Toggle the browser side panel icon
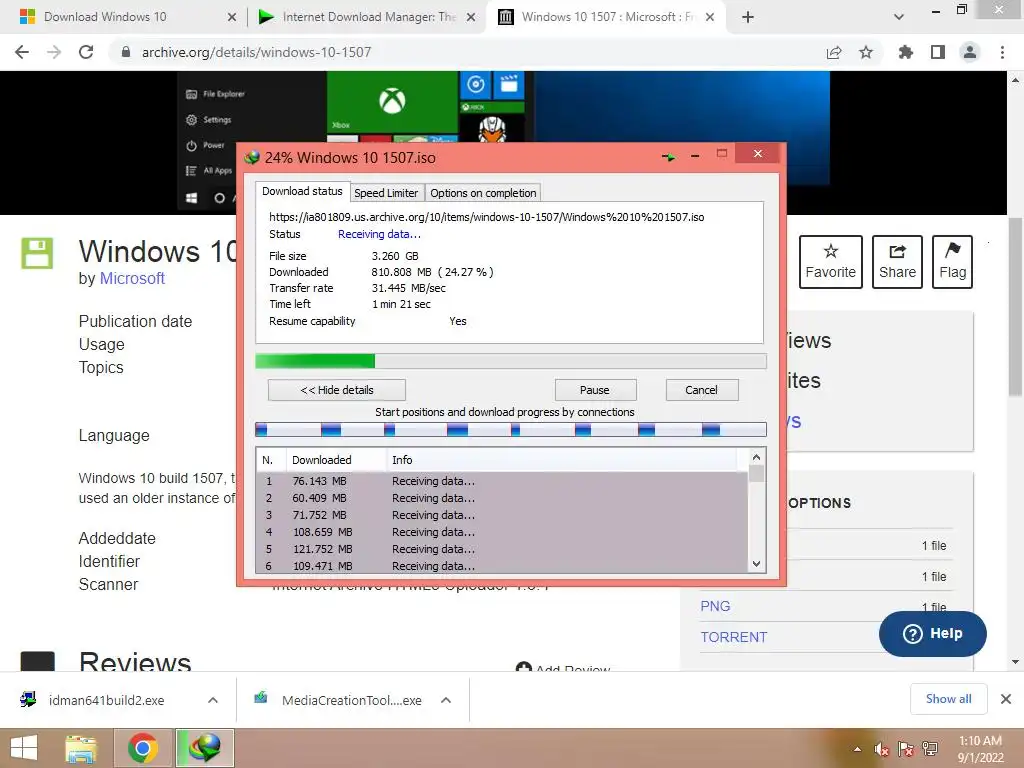Image resolution: width=1024 pixels, height=768 pixels. pyautogui.click(x=938, y=52)
